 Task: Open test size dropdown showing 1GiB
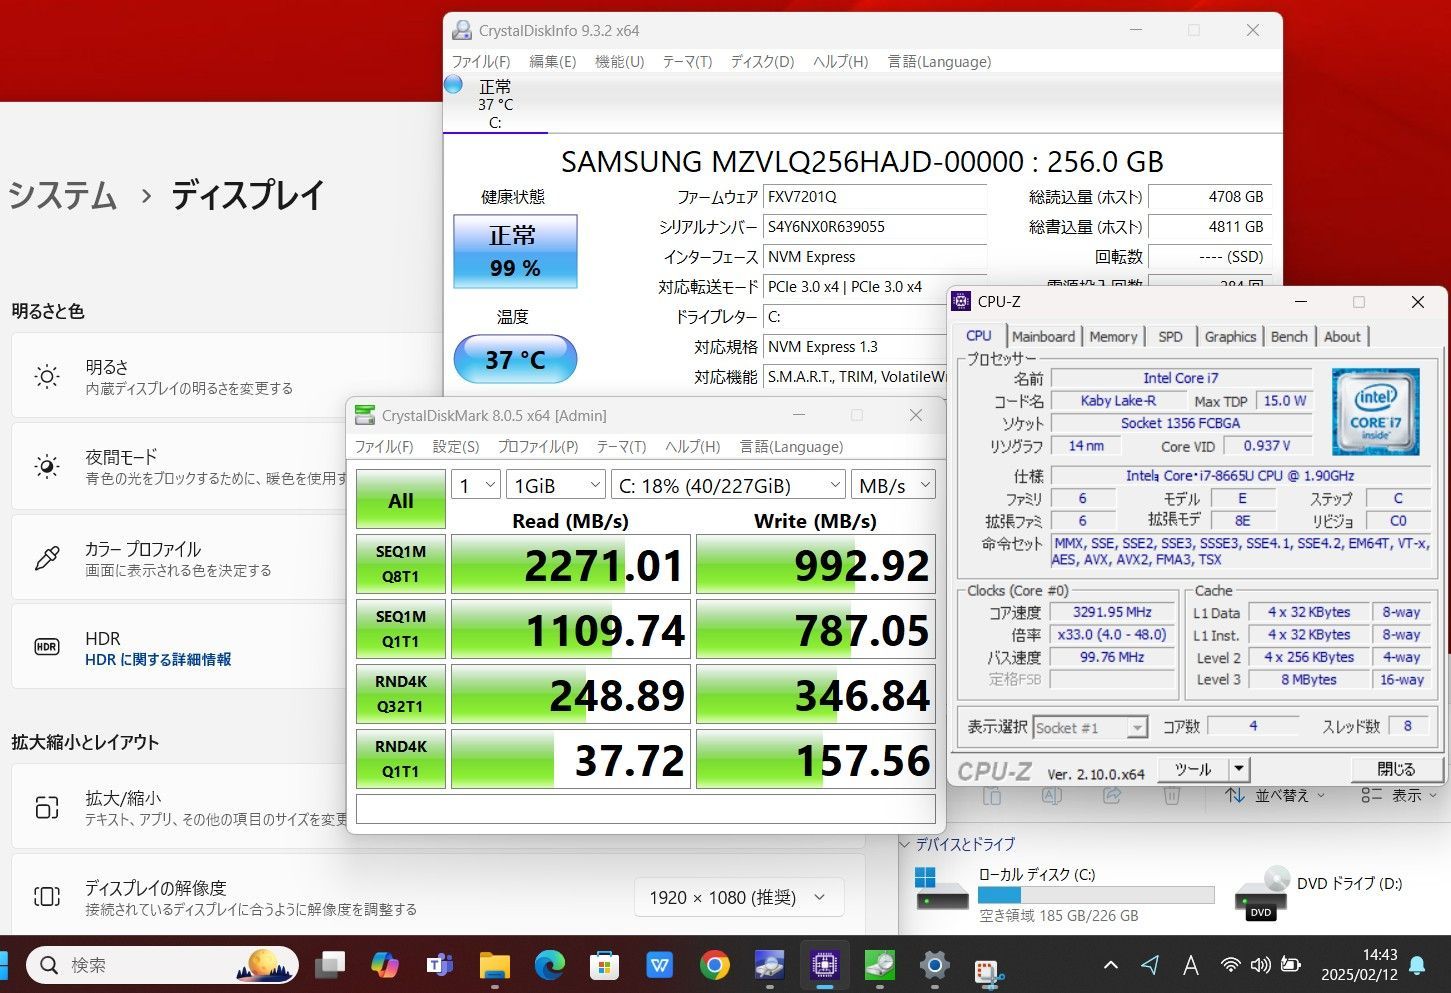(556, 485)
